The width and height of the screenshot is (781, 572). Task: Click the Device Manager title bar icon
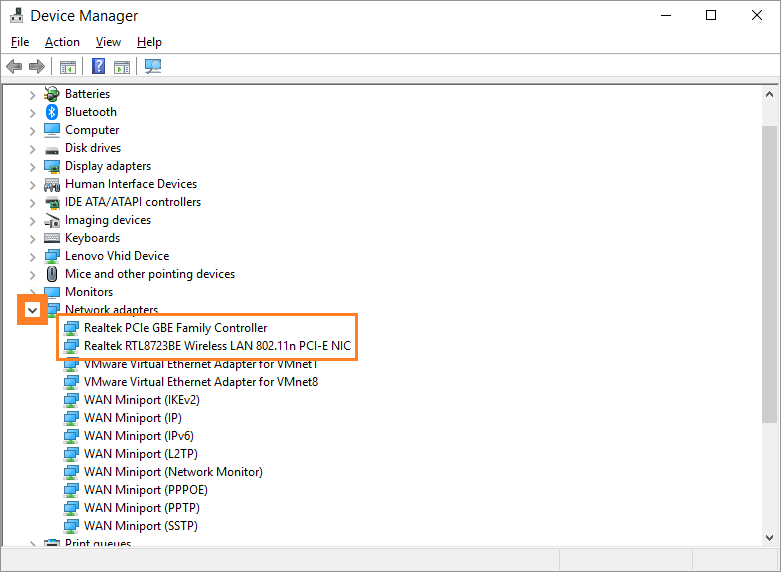[x=16, y=15]
